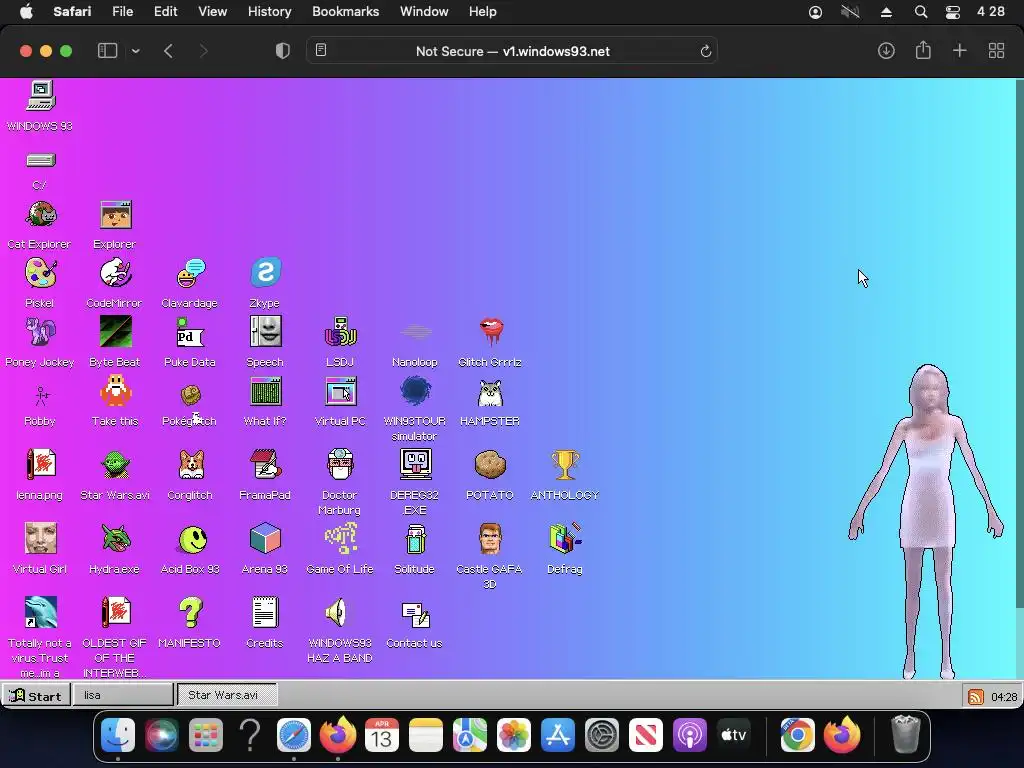This screenshot has width=1024, height=768.
Task: Click the Safari address bar
Action: coord(512,51)
